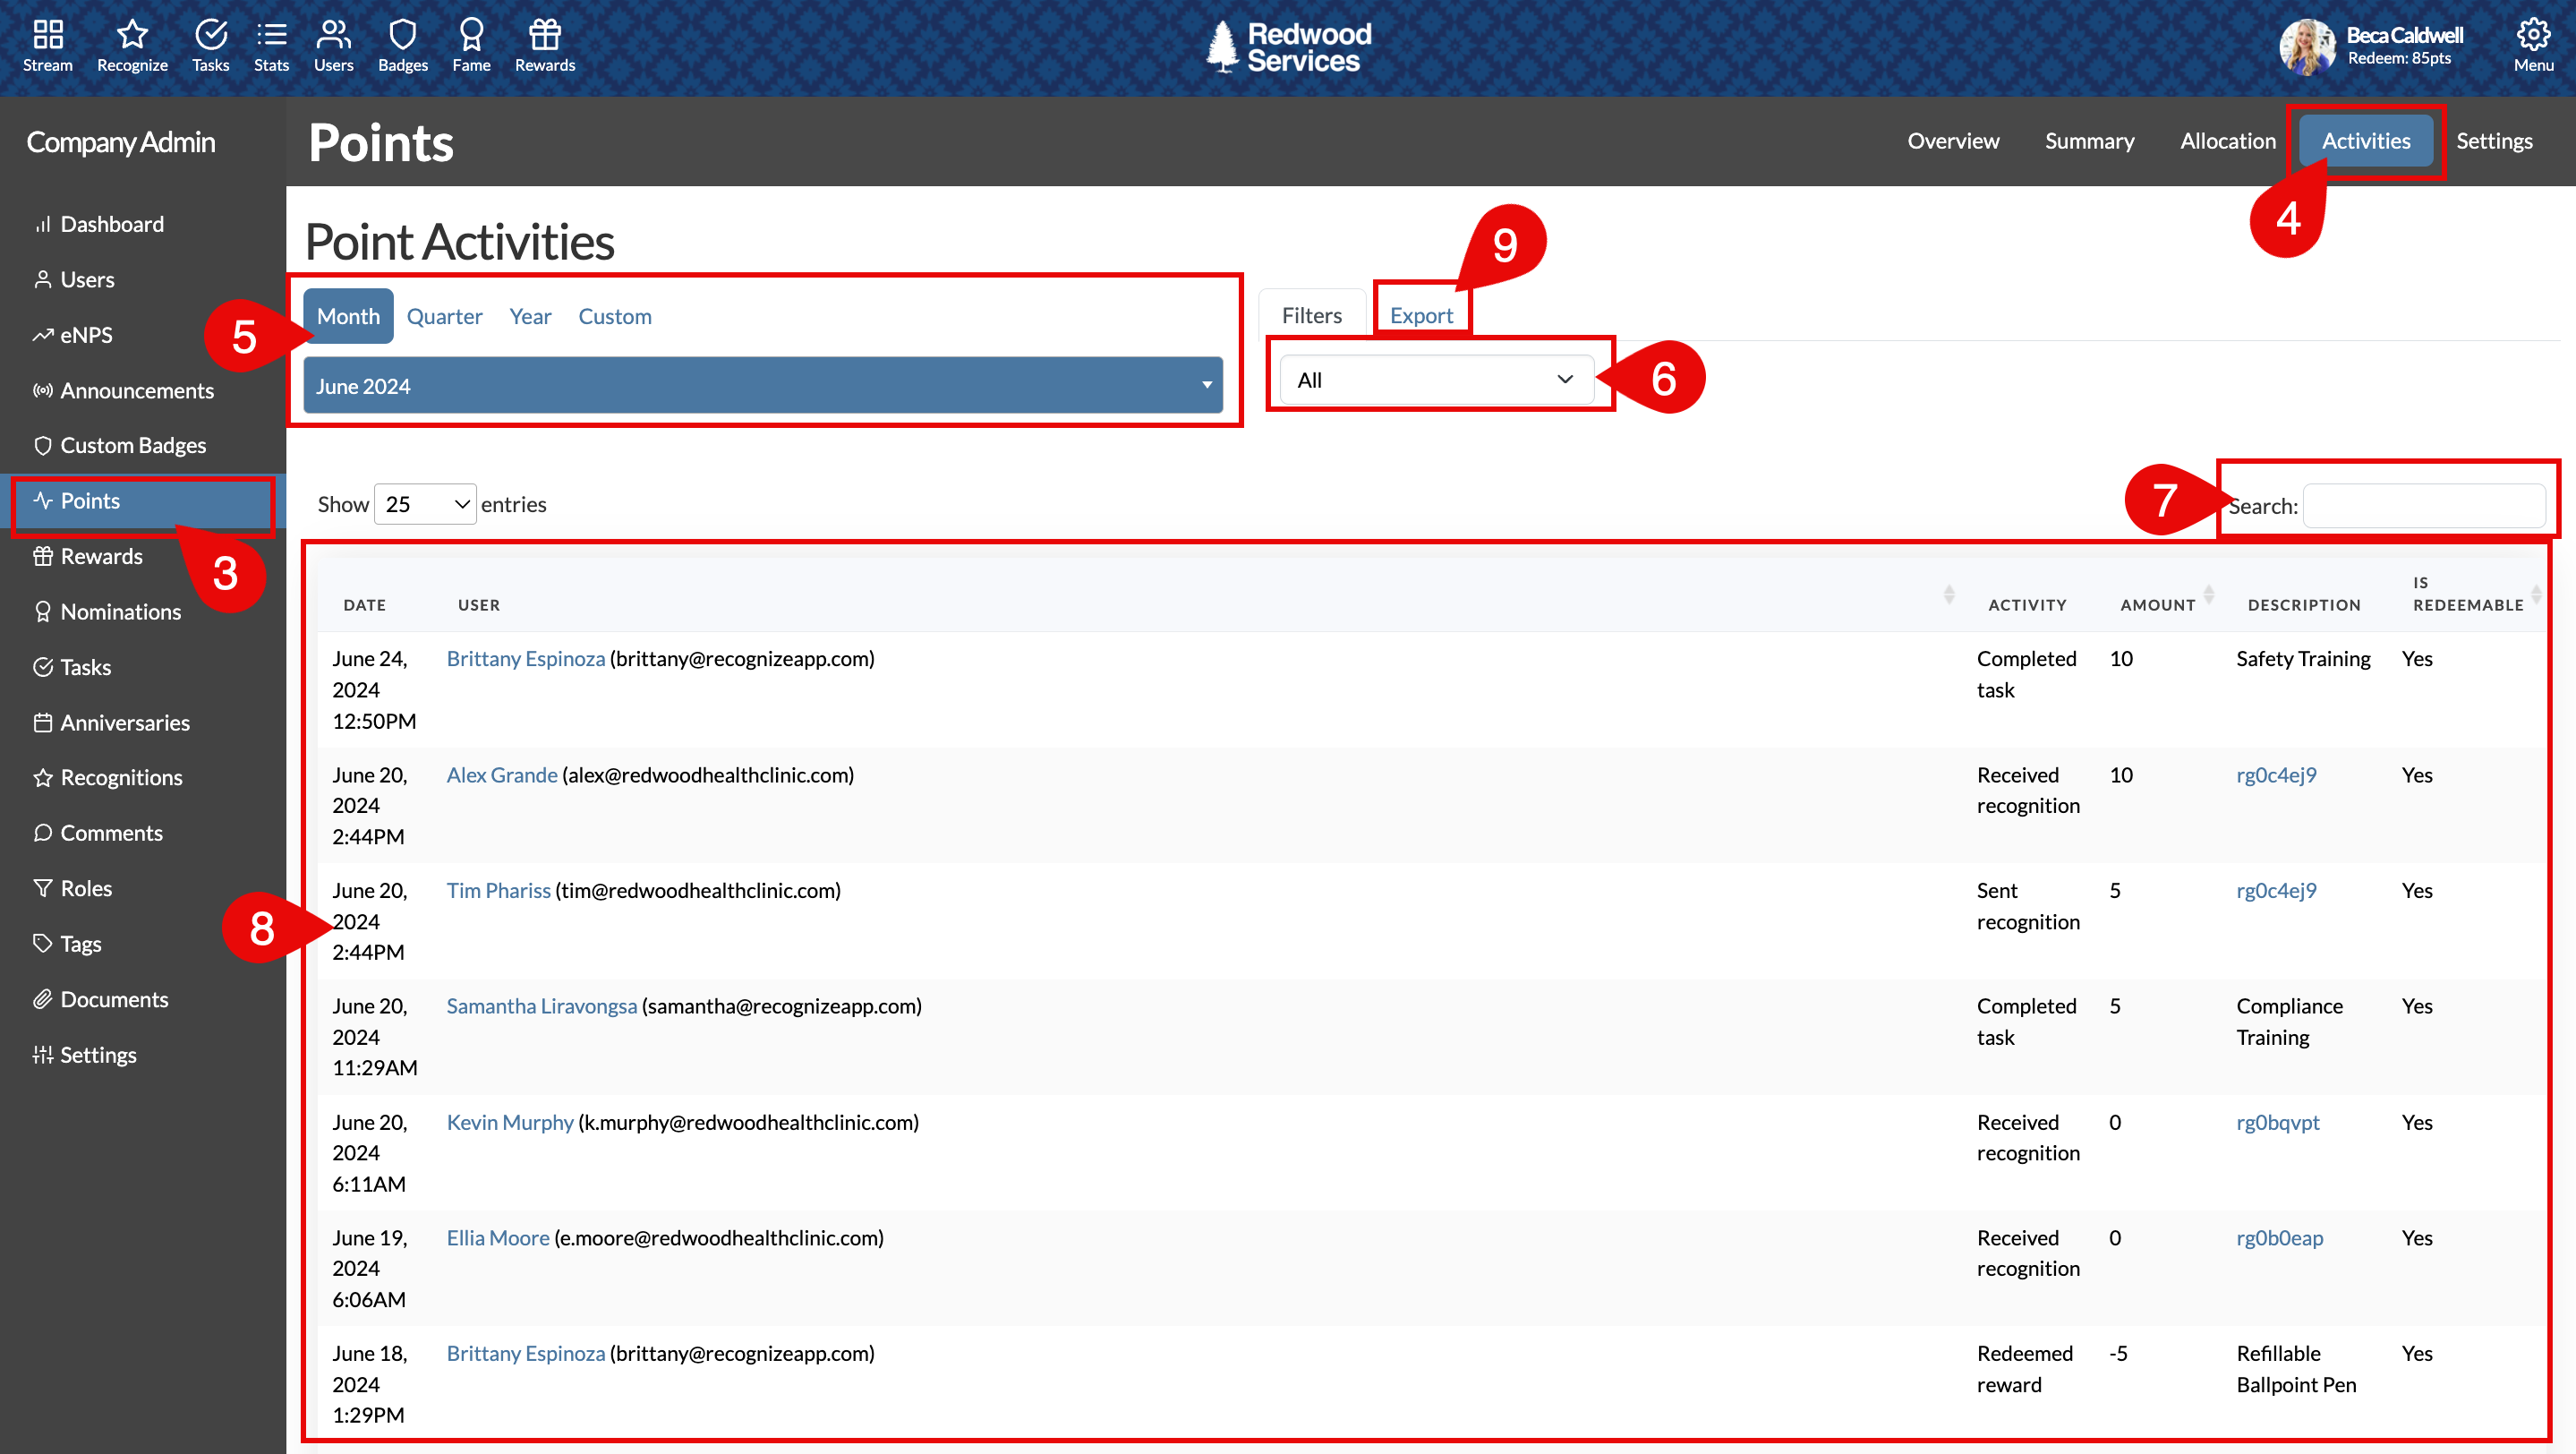Switch to the Overview tab

point(1953,141)
